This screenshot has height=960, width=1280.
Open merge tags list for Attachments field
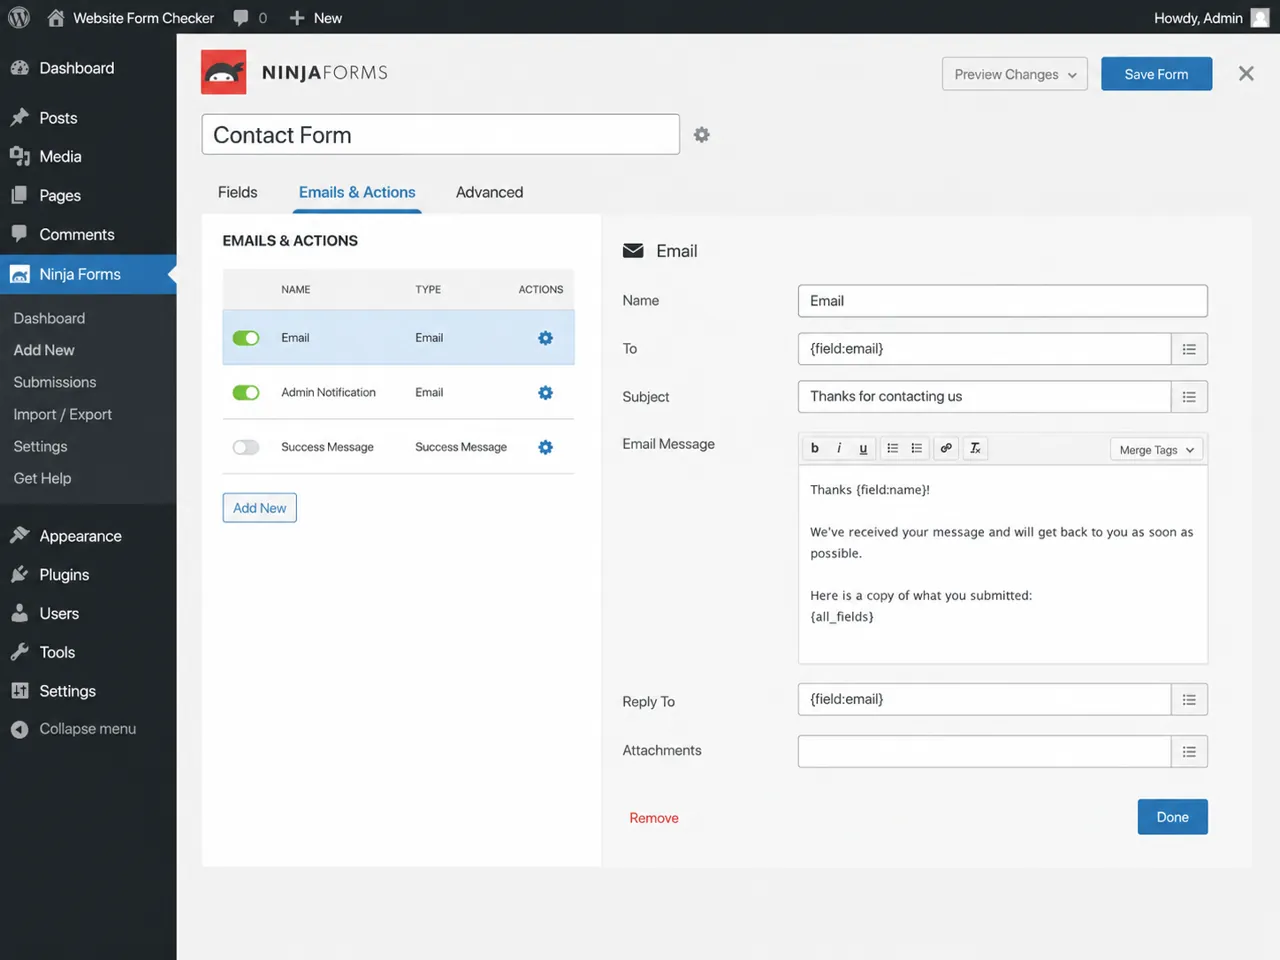coord(1189,752)
